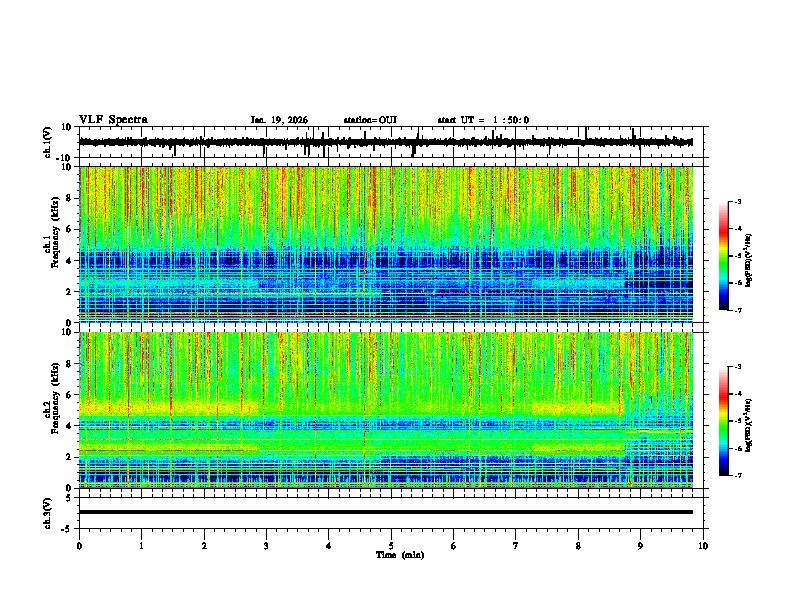Click the "8" kHz tick on ch.2 spectrogram
Viewport: 792px width, 612px height.
(x=69, y=364)
